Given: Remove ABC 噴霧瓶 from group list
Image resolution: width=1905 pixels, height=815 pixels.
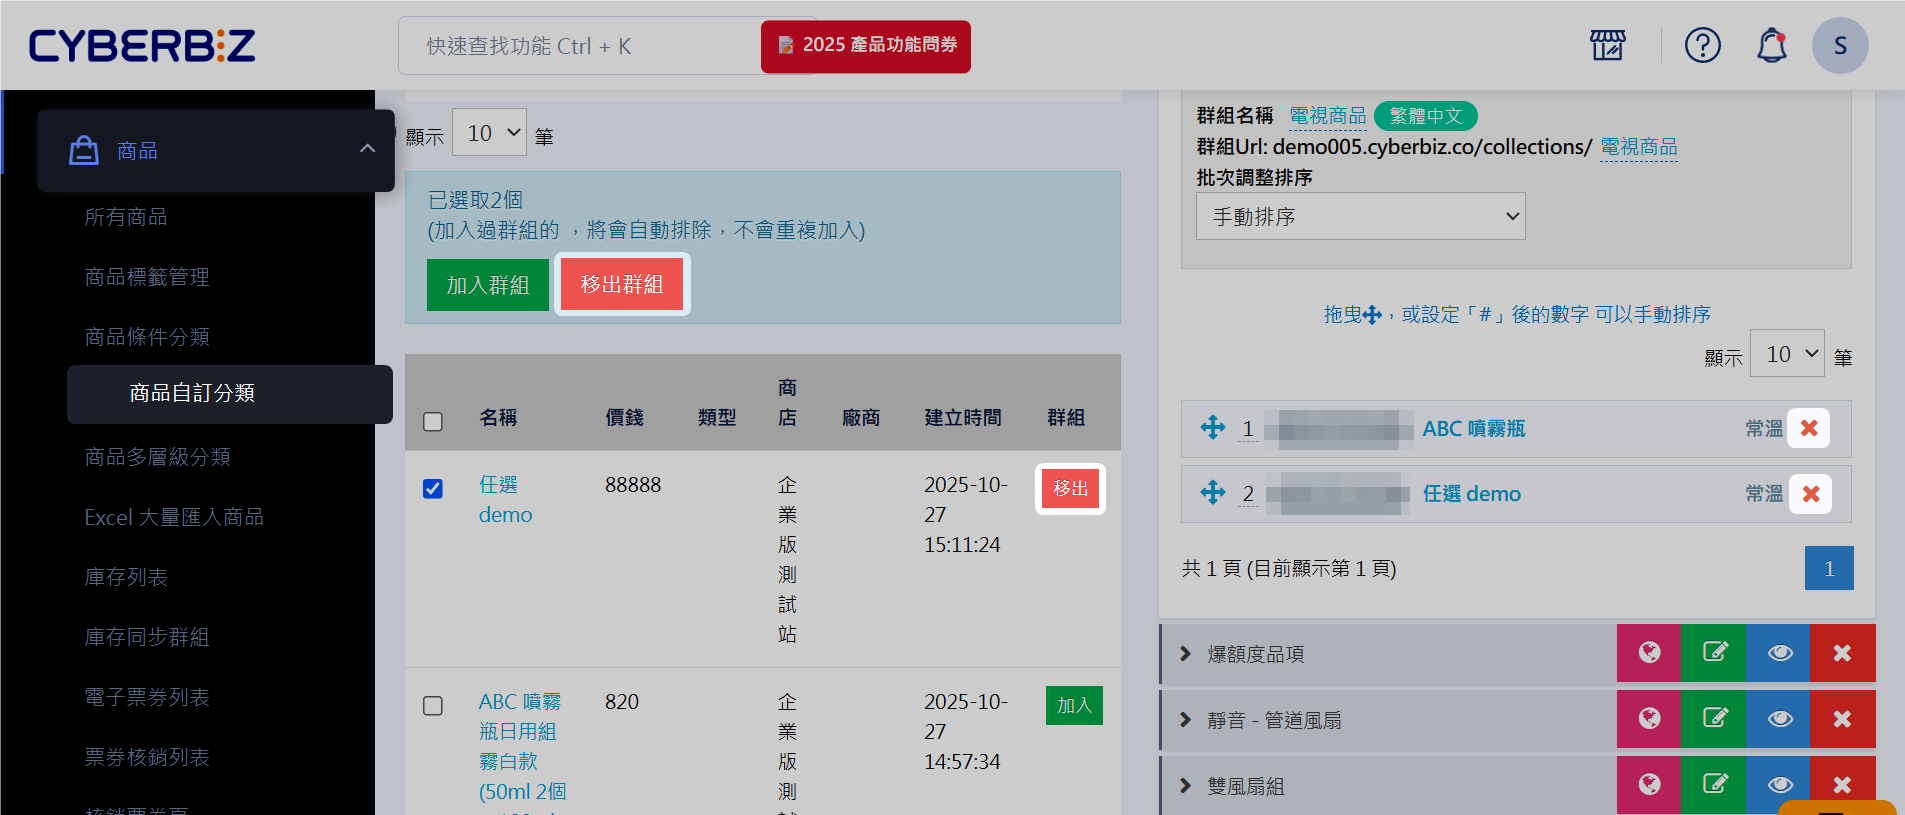Looking at the screenshot, I should pyautogui.click(x=1808, y=428).
